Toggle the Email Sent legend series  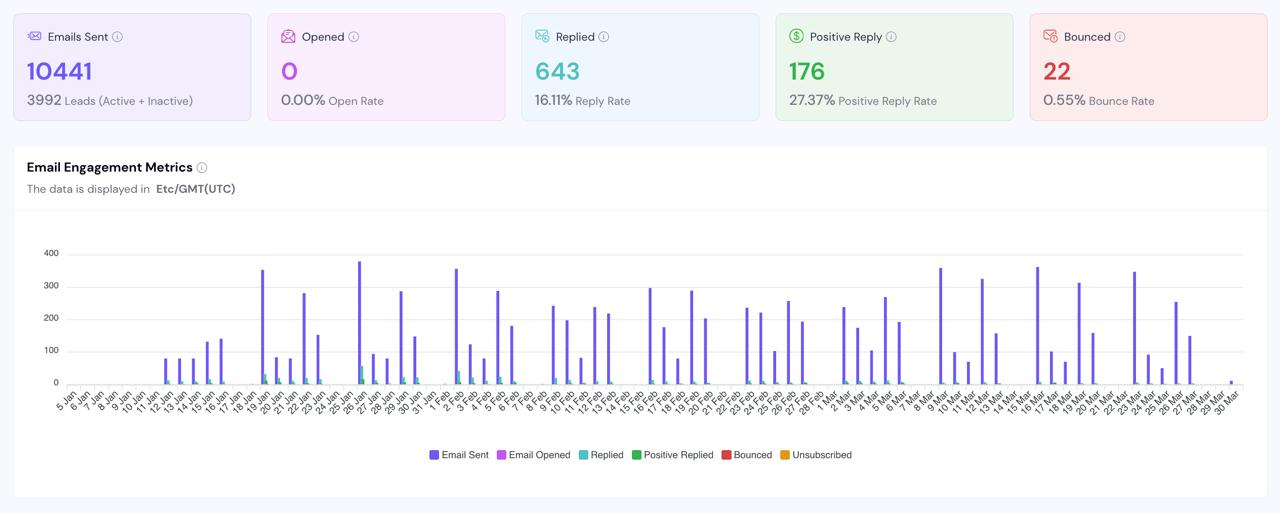459,455
